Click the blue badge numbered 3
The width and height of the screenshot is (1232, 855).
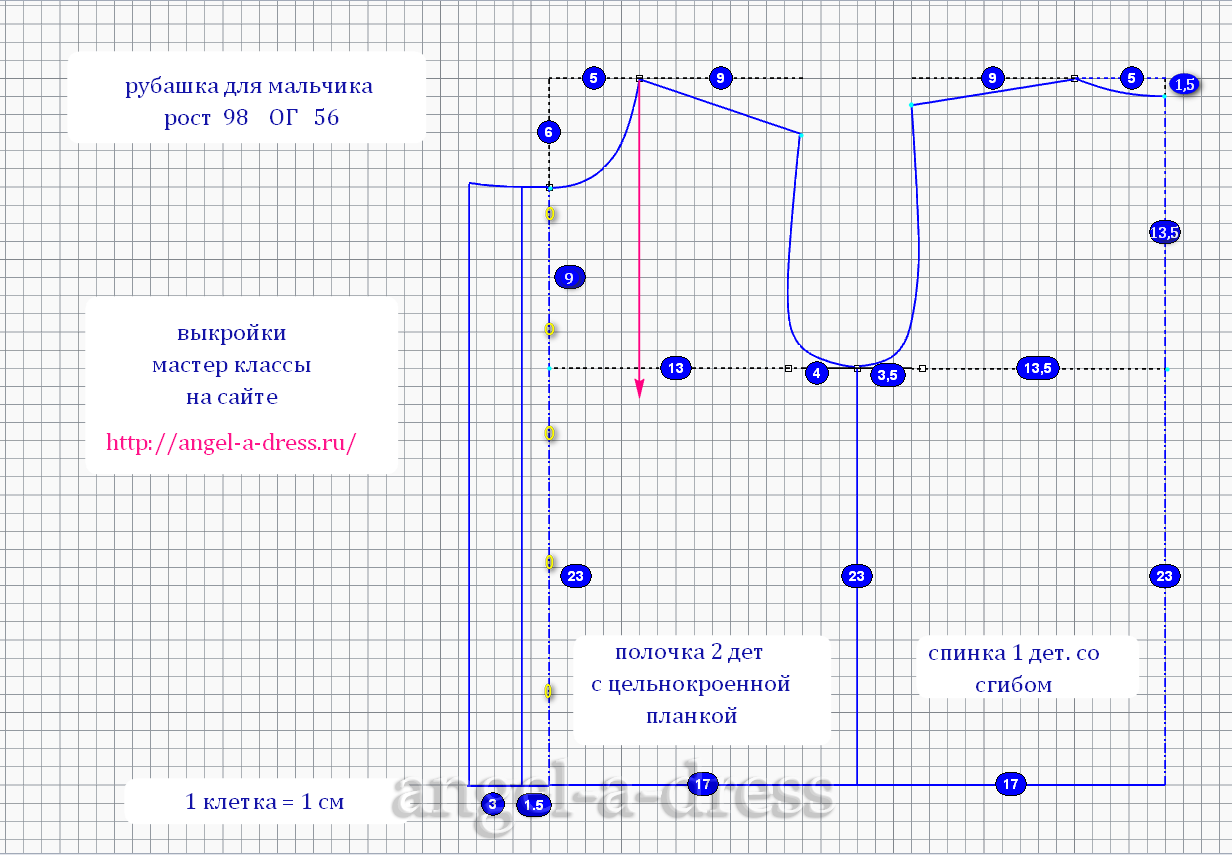492,803
